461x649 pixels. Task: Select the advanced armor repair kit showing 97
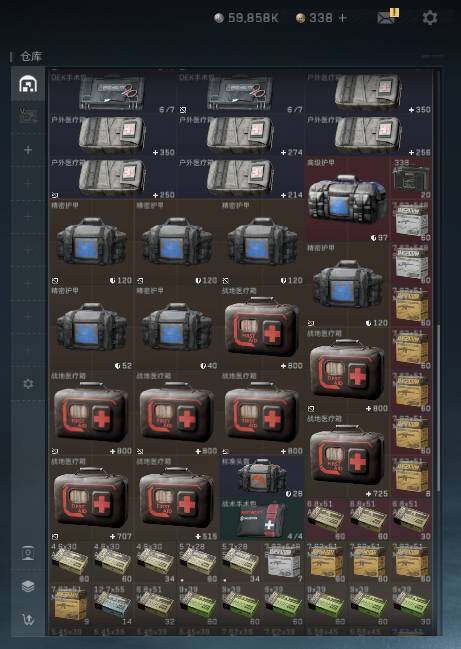(347, 200)
